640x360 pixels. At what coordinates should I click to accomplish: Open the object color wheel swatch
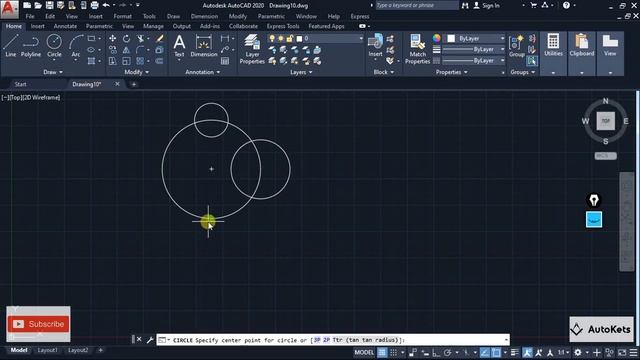[x=437, y=38]
